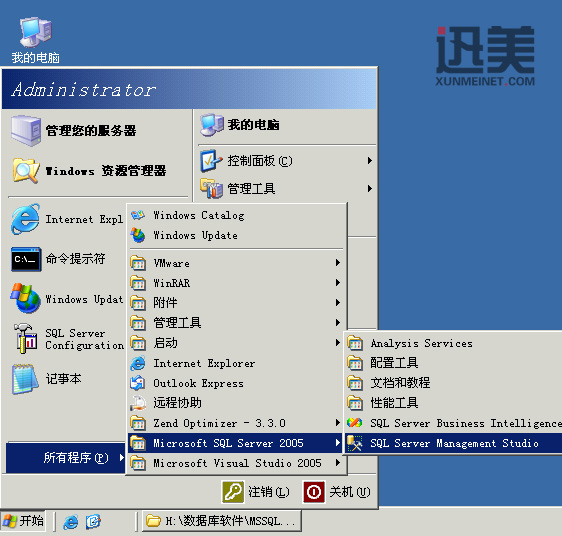This screenshot has height=536, width=562.
Task: Click the 注销 log off button
Action: coord(256,492)
